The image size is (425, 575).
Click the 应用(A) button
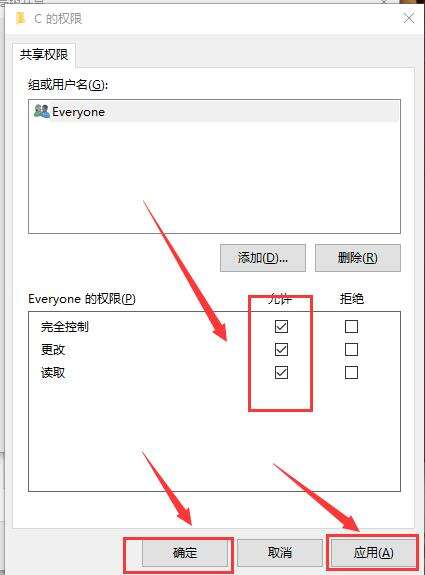pos(374,553)
